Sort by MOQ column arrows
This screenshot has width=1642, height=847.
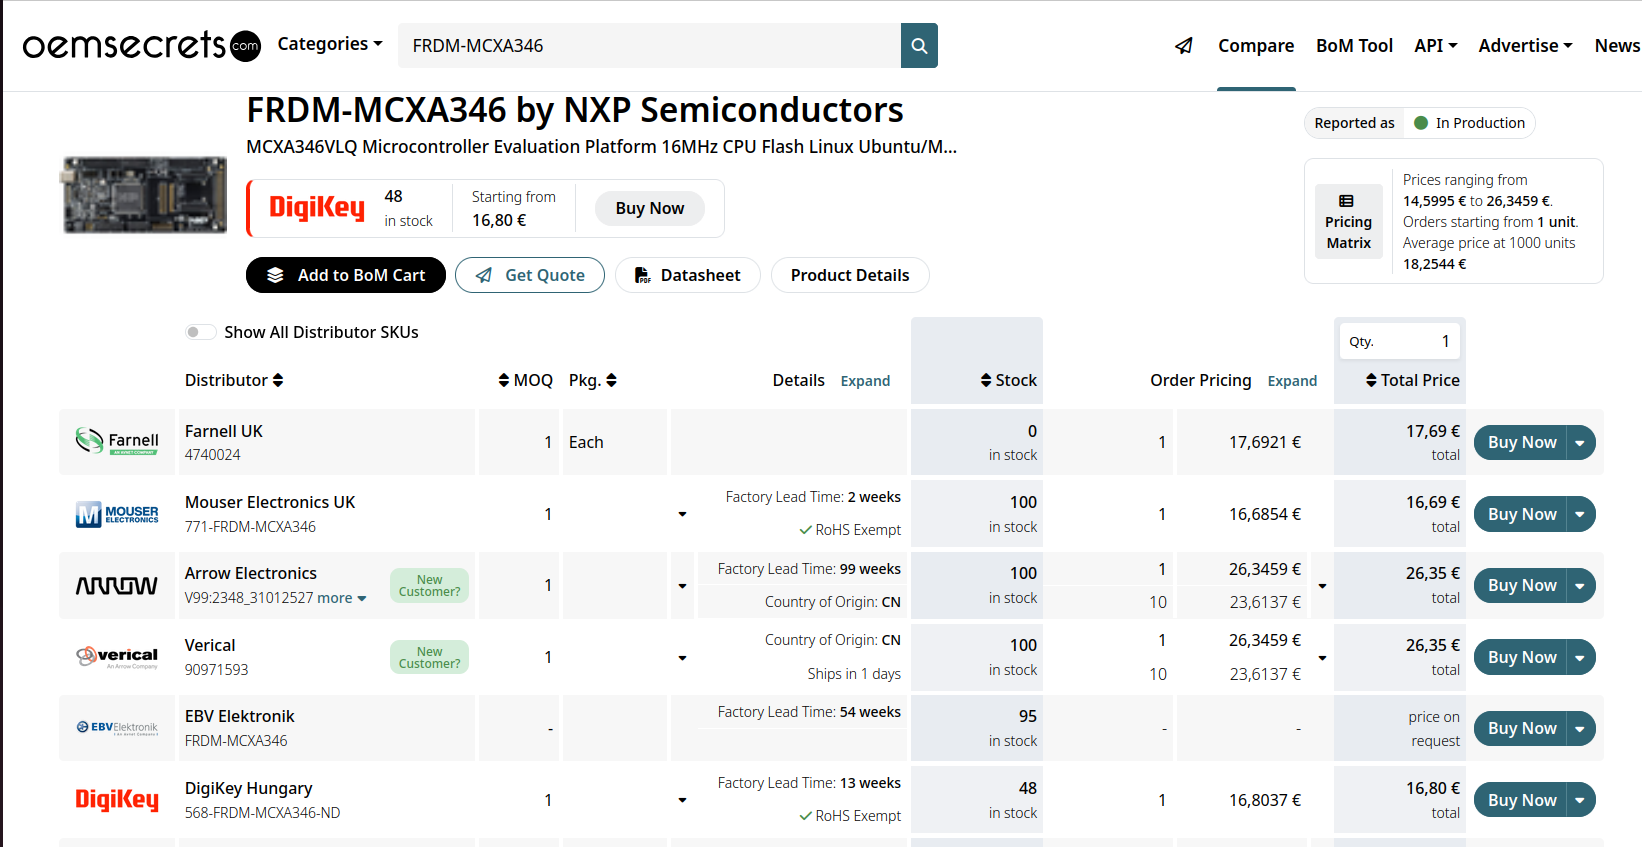pyautogui.click(x=504, y=380)
